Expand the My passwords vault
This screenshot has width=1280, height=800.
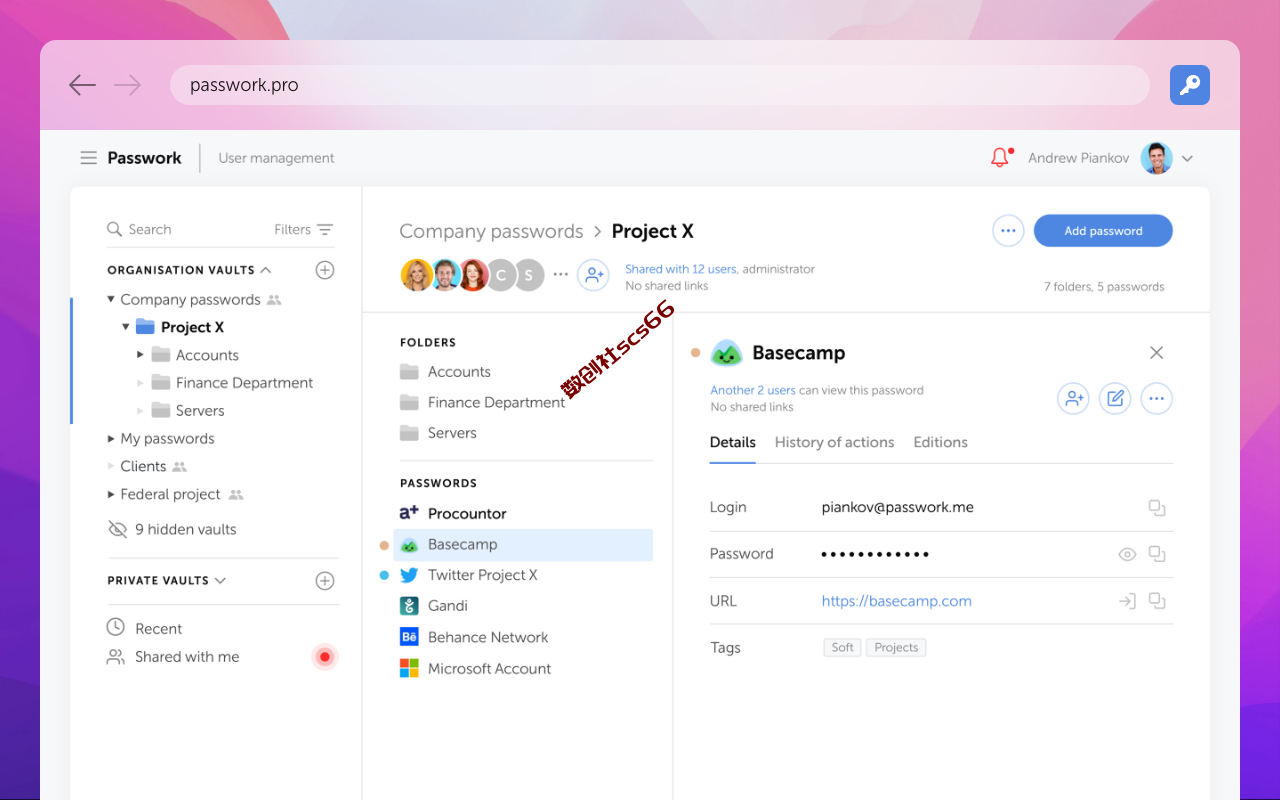111,438
